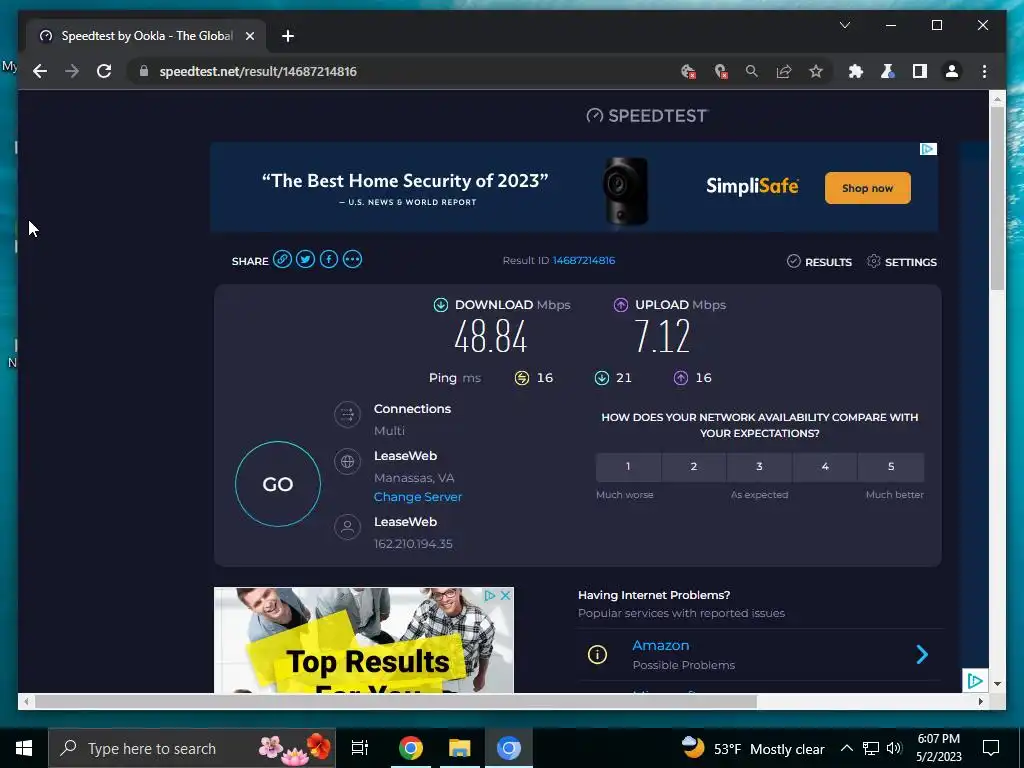Open the Extensions puzzle icon

pyautogui.click(x=856, y=71)
